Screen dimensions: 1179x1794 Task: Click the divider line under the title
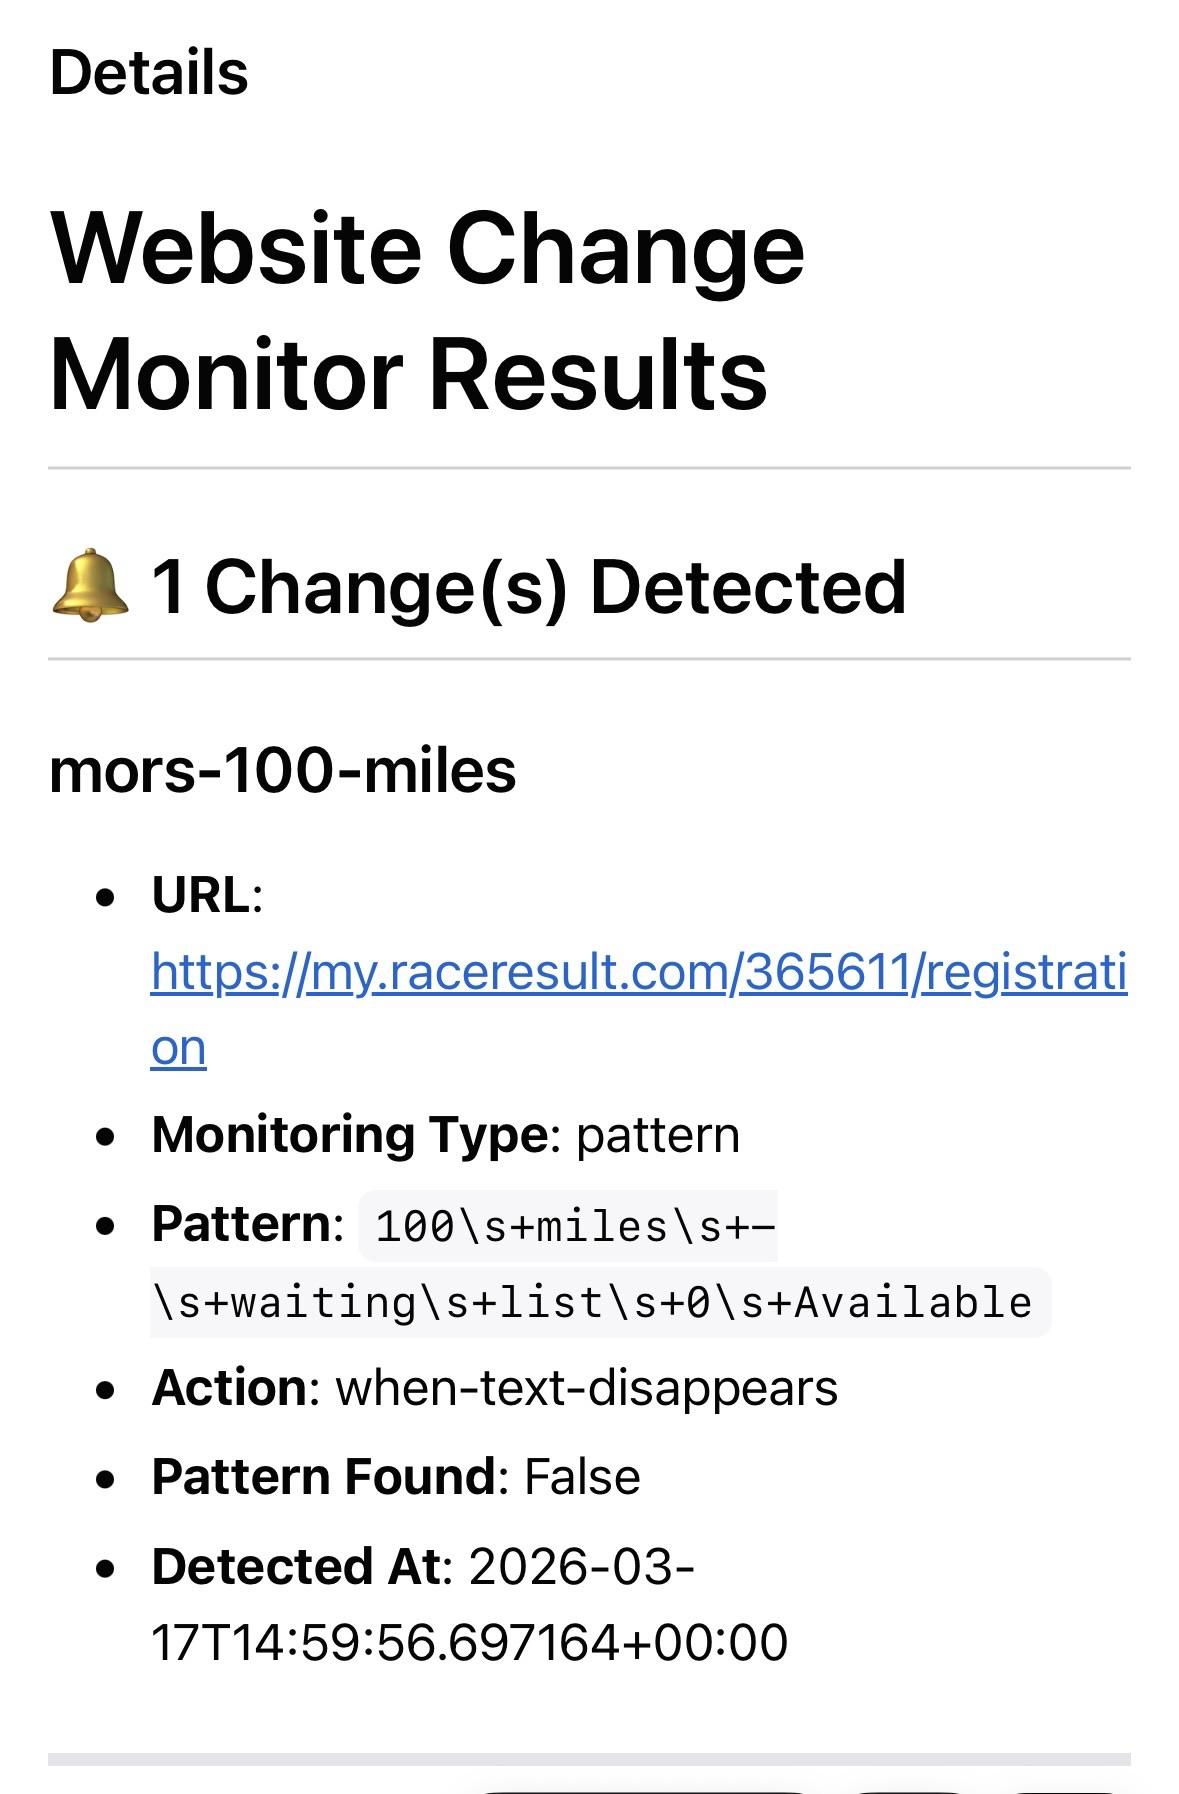coord(589,467)
